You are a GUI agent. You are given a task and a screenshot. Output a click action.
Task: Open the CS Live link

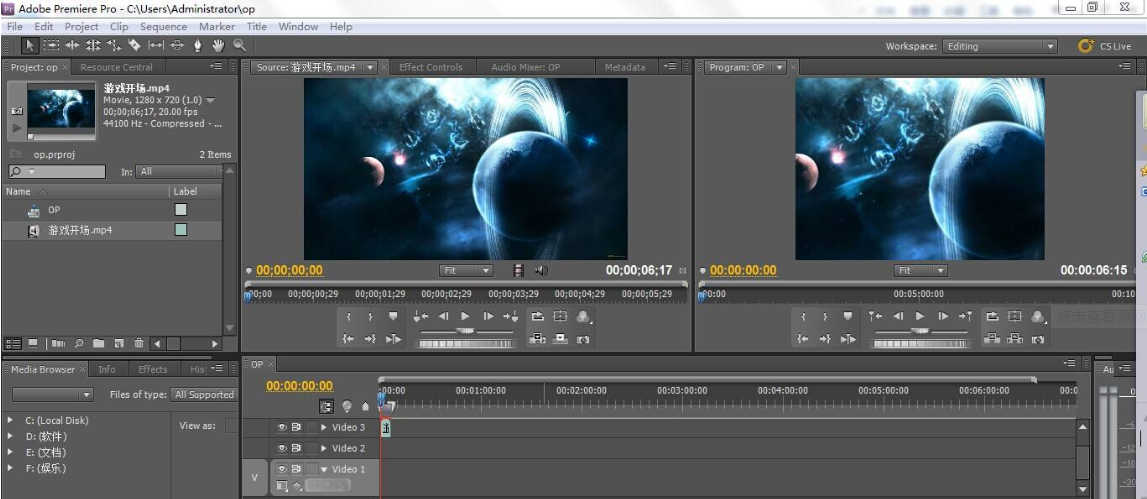(x=1105, y=46)
